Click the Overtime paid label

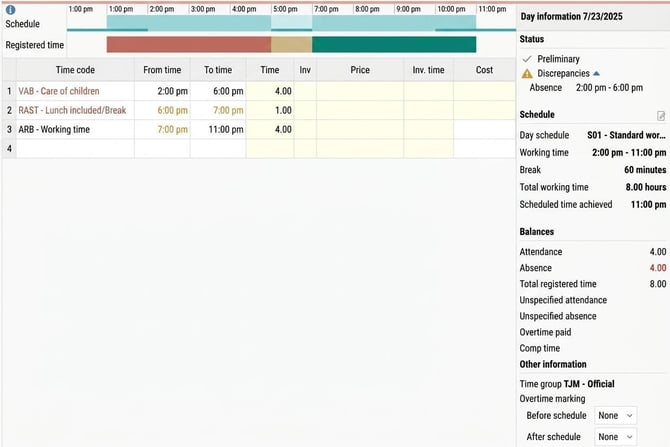point(545,332)
